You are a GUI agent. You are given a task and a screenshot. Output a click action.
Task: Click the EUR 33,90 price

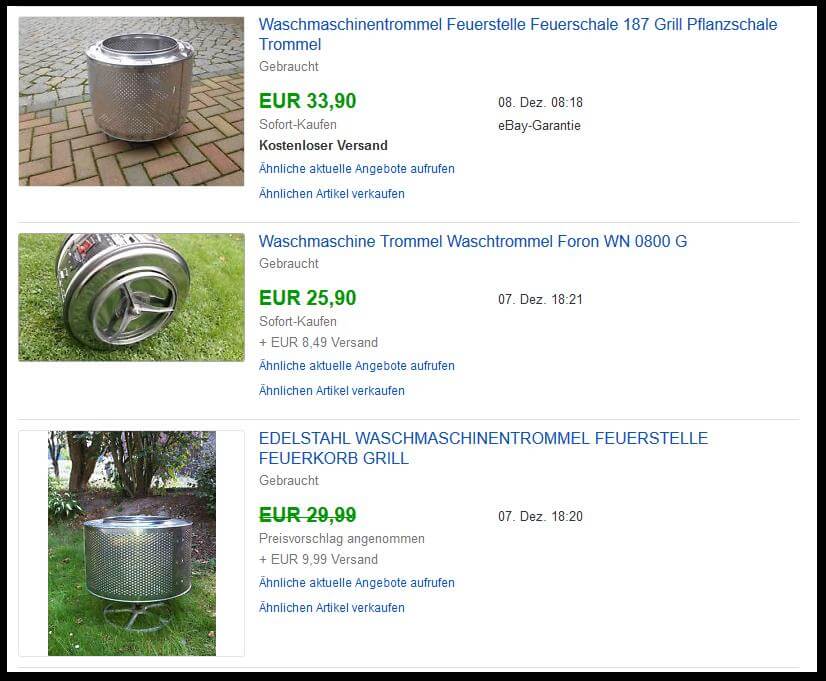(308, 101)
